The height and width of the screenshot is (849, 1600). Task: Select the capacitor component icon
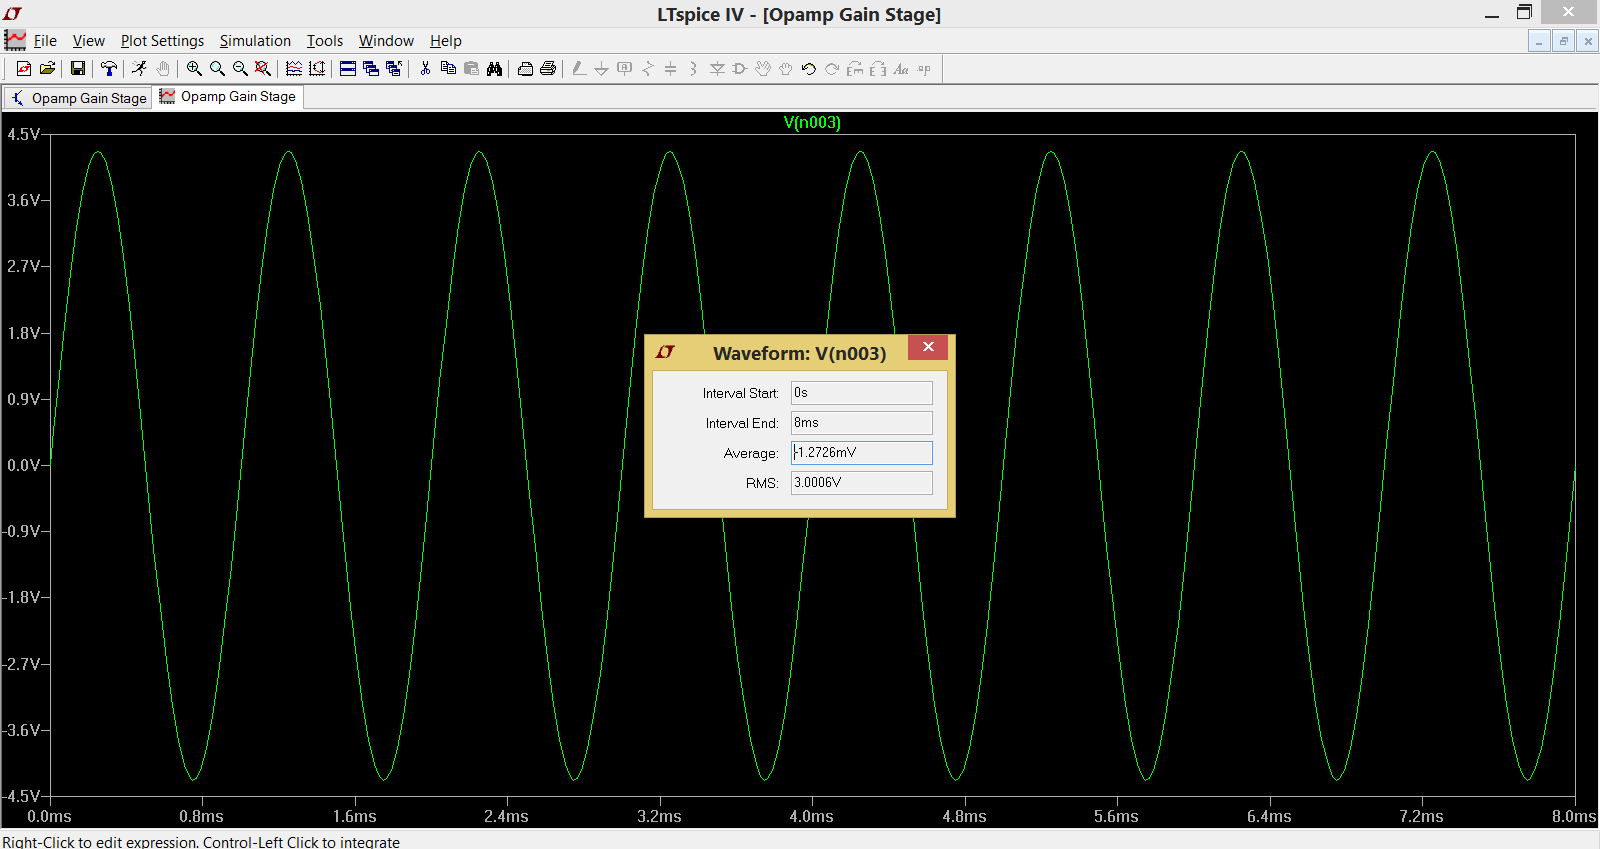click(671, 68)
